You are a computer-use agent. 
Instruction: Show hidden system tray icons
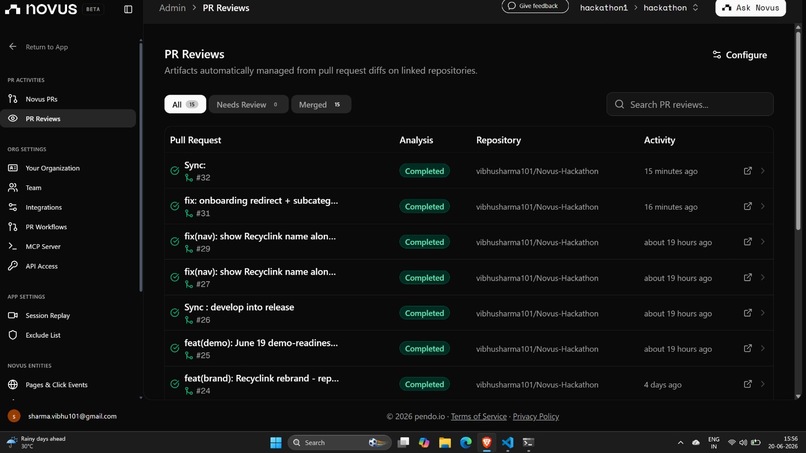coord(681,442)
